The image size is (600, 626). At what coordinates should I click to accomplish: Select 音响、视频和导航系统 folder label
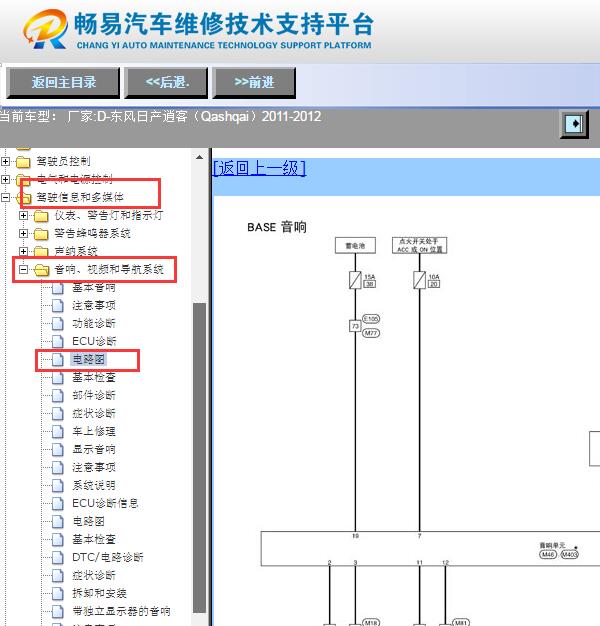[109, 269]
